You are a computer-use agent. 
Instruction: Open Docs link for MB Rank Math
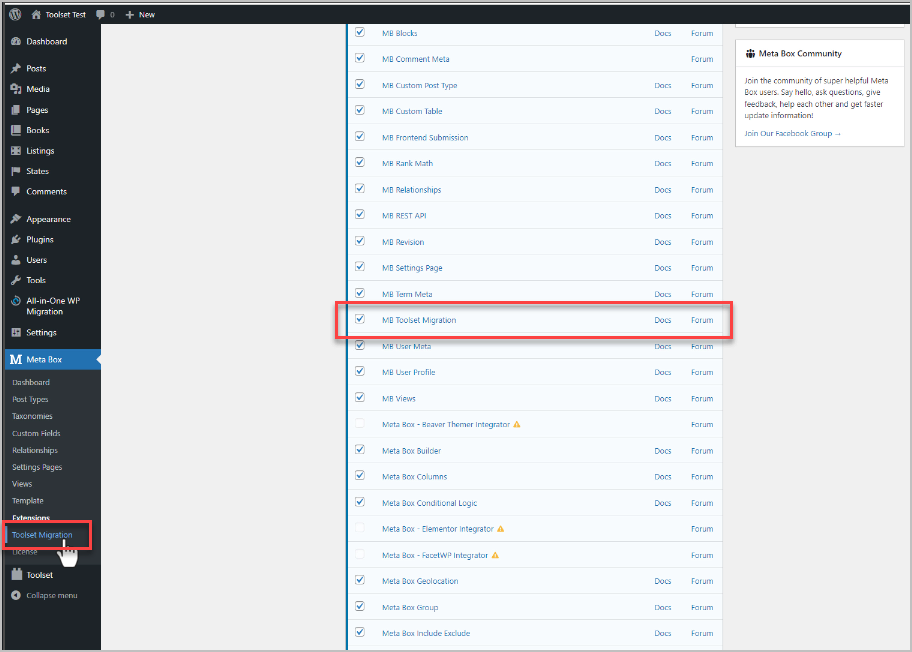[662, 163]
